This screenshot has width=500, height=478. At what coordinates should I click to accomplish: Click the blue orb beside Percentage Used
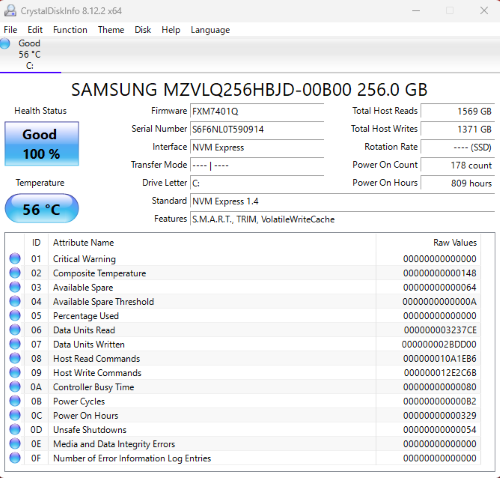pyautogui.click(x=15, y=316)
